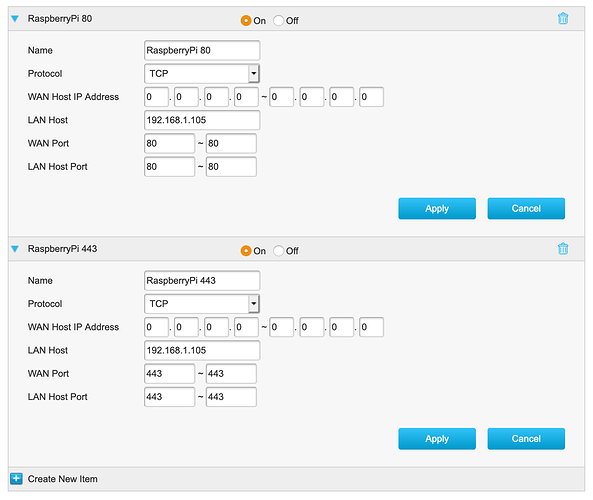Viewport: 593px width, 500px height.
Task: Apply changes to RaspberryPi 80 rule
Action: (437, 208)
